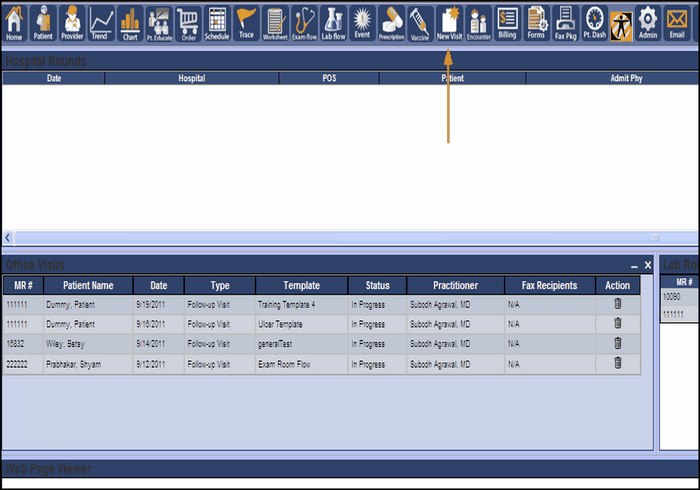Image resolution: width=700 pixels, height=490 pixels.
Task: Click the Hospital Rounds horizontal scrollbar
Action: click(355, 237)
